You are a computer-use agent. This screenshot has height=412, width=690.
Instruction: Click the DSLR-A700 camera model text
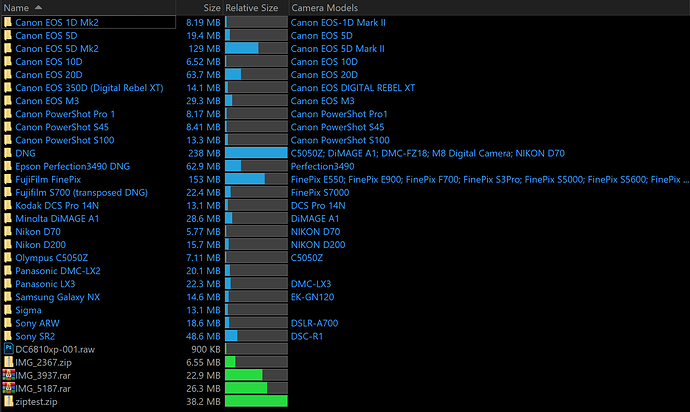314,323
